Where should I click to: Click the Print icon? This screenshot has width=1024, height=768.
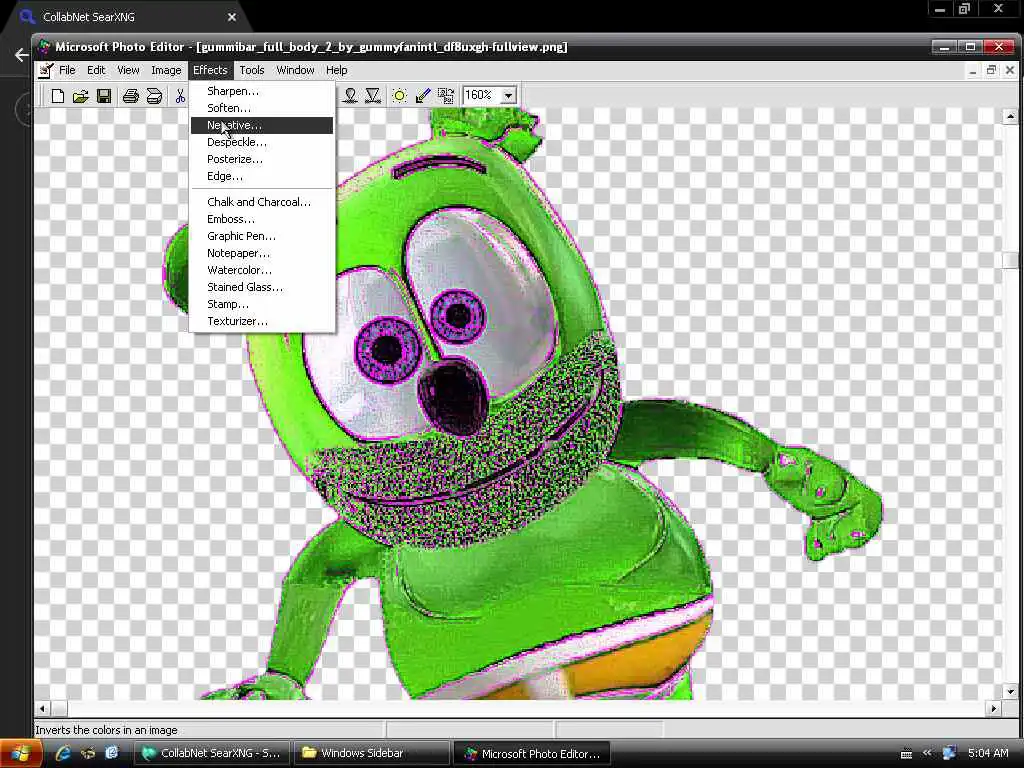pyautogui.click(x=131, y=97)
